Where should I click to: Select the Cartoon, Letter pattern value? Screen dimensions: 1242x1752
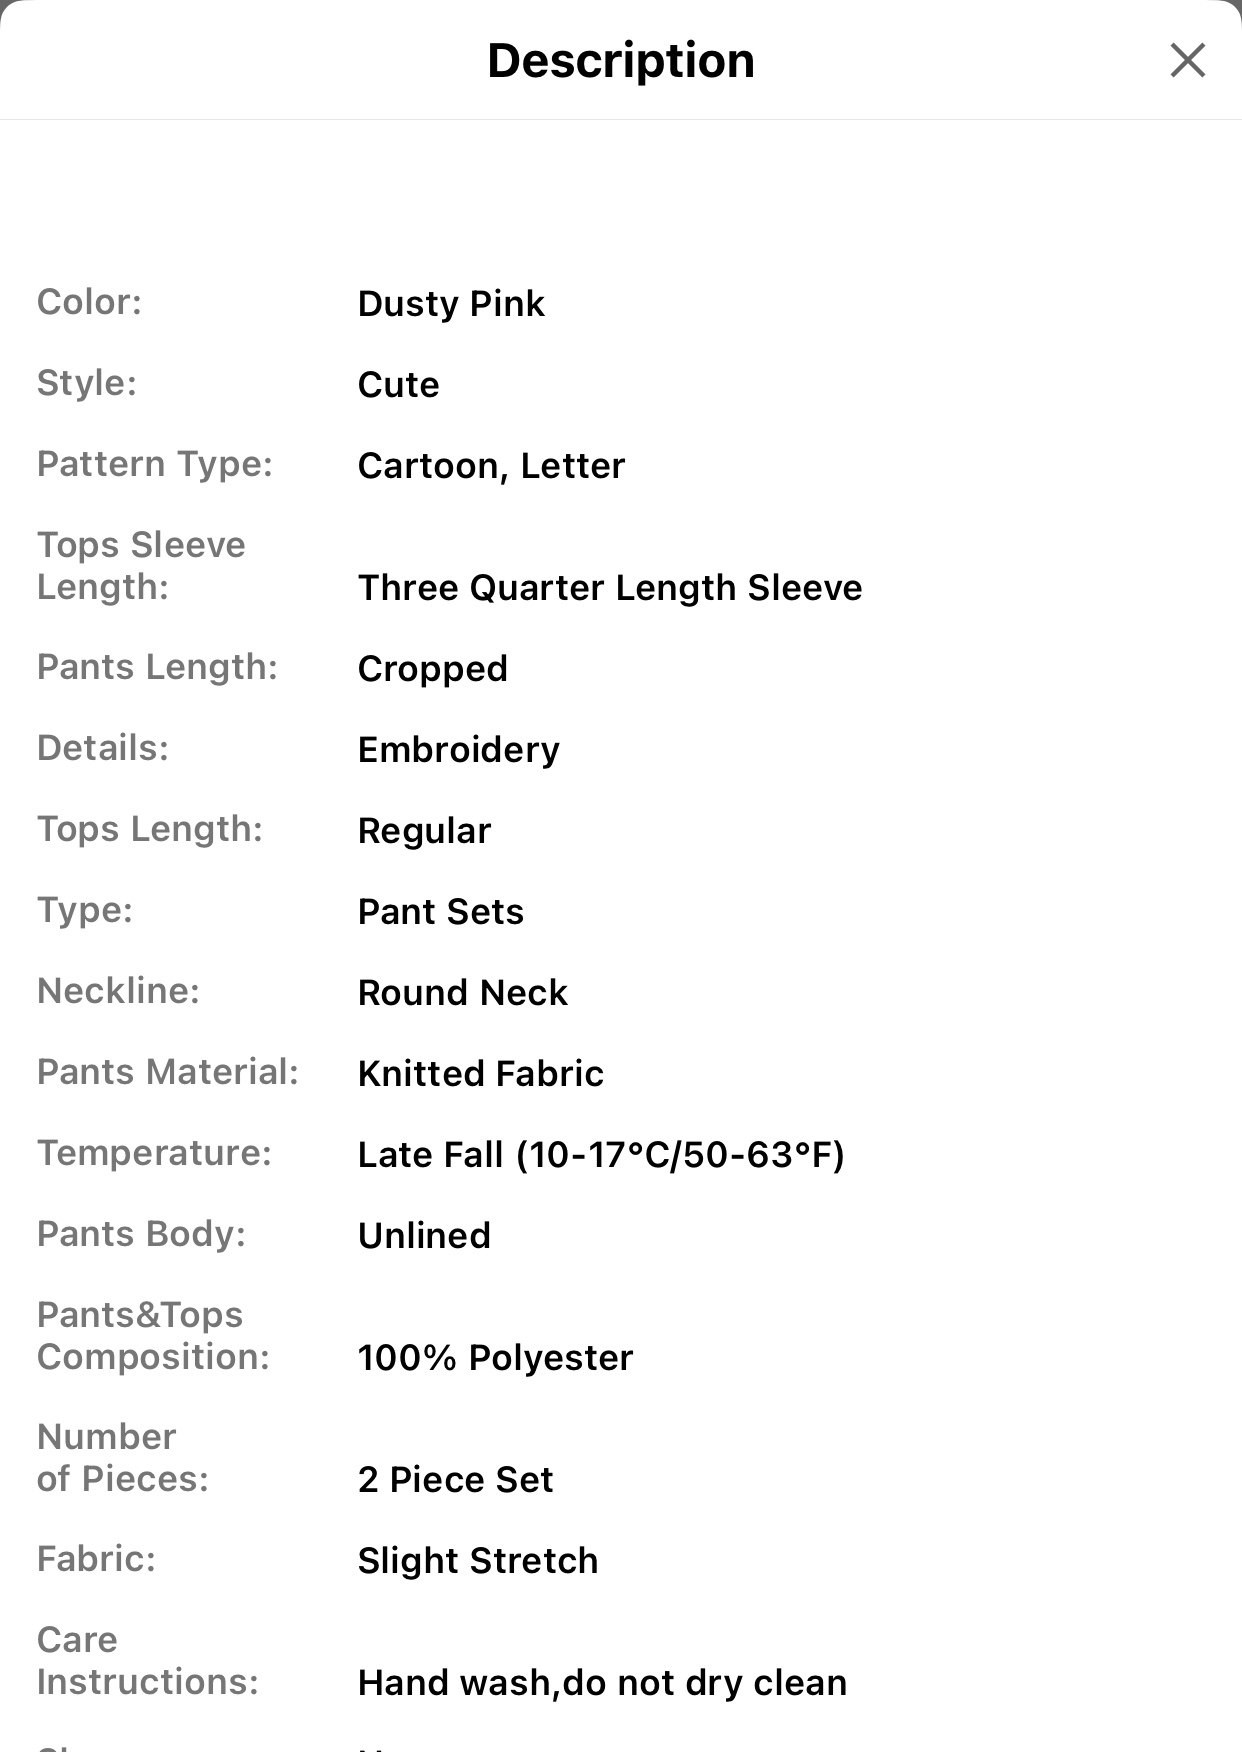pos(491,466)
